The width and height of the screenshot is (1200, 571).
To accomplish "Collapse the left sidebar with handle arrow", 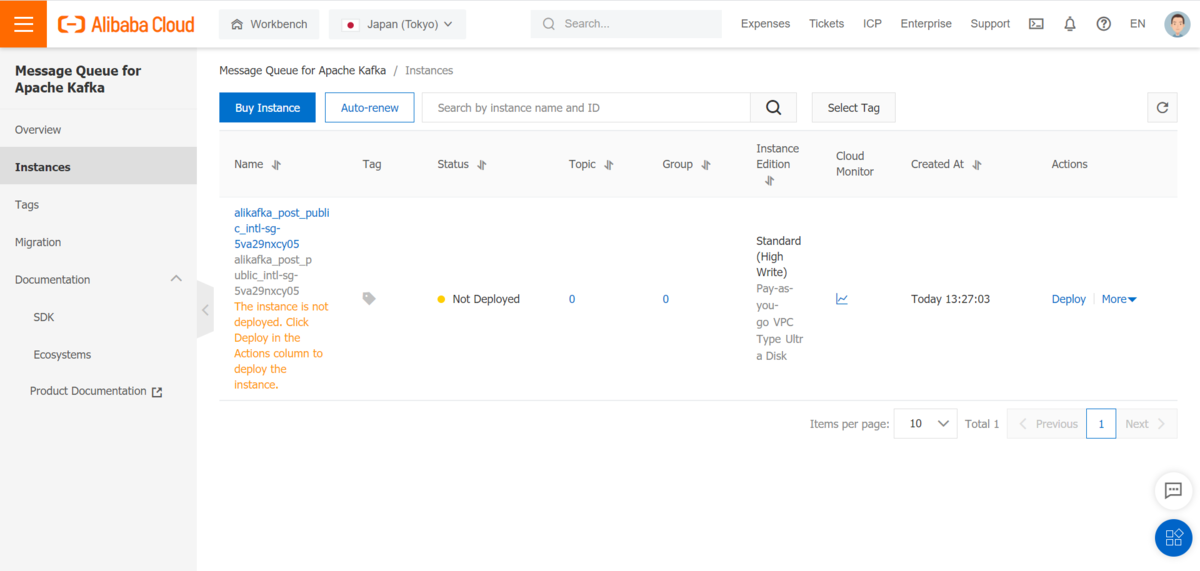I will (x=205, y=310).
